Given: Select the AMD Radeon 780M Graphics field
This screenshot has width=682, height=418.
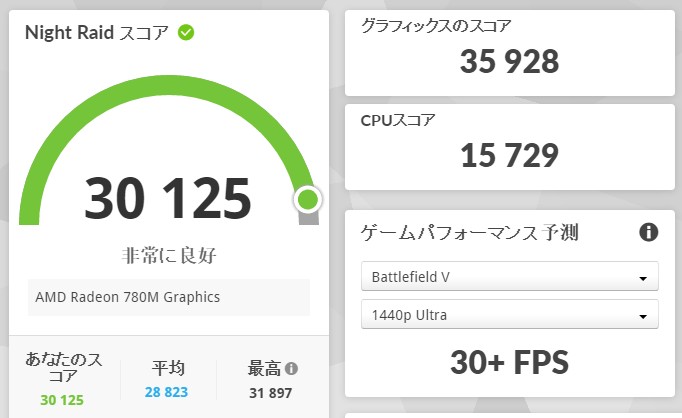Looking at the screenshot, I should click(169, 297).
